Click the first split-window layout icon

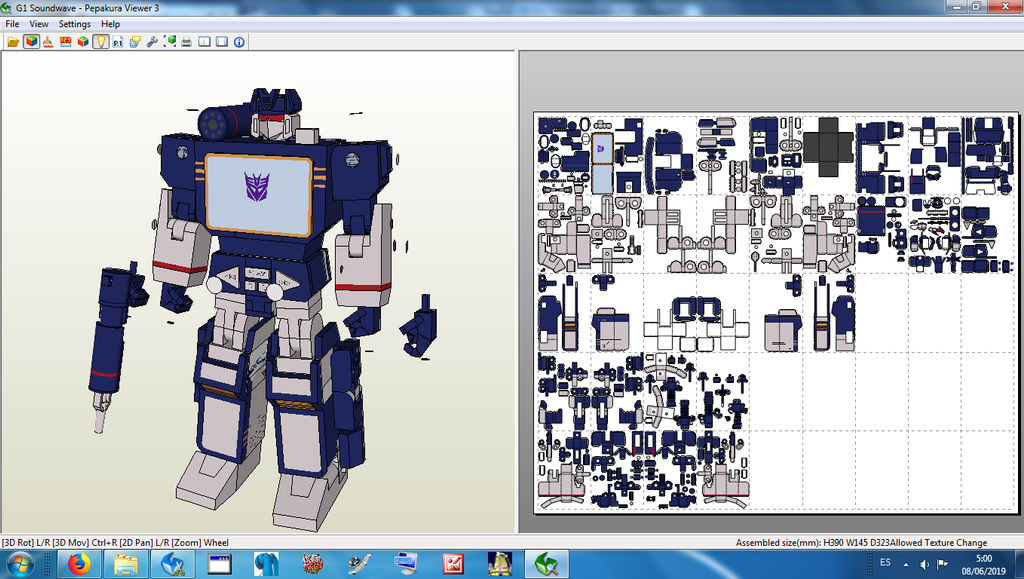(204, 42)
